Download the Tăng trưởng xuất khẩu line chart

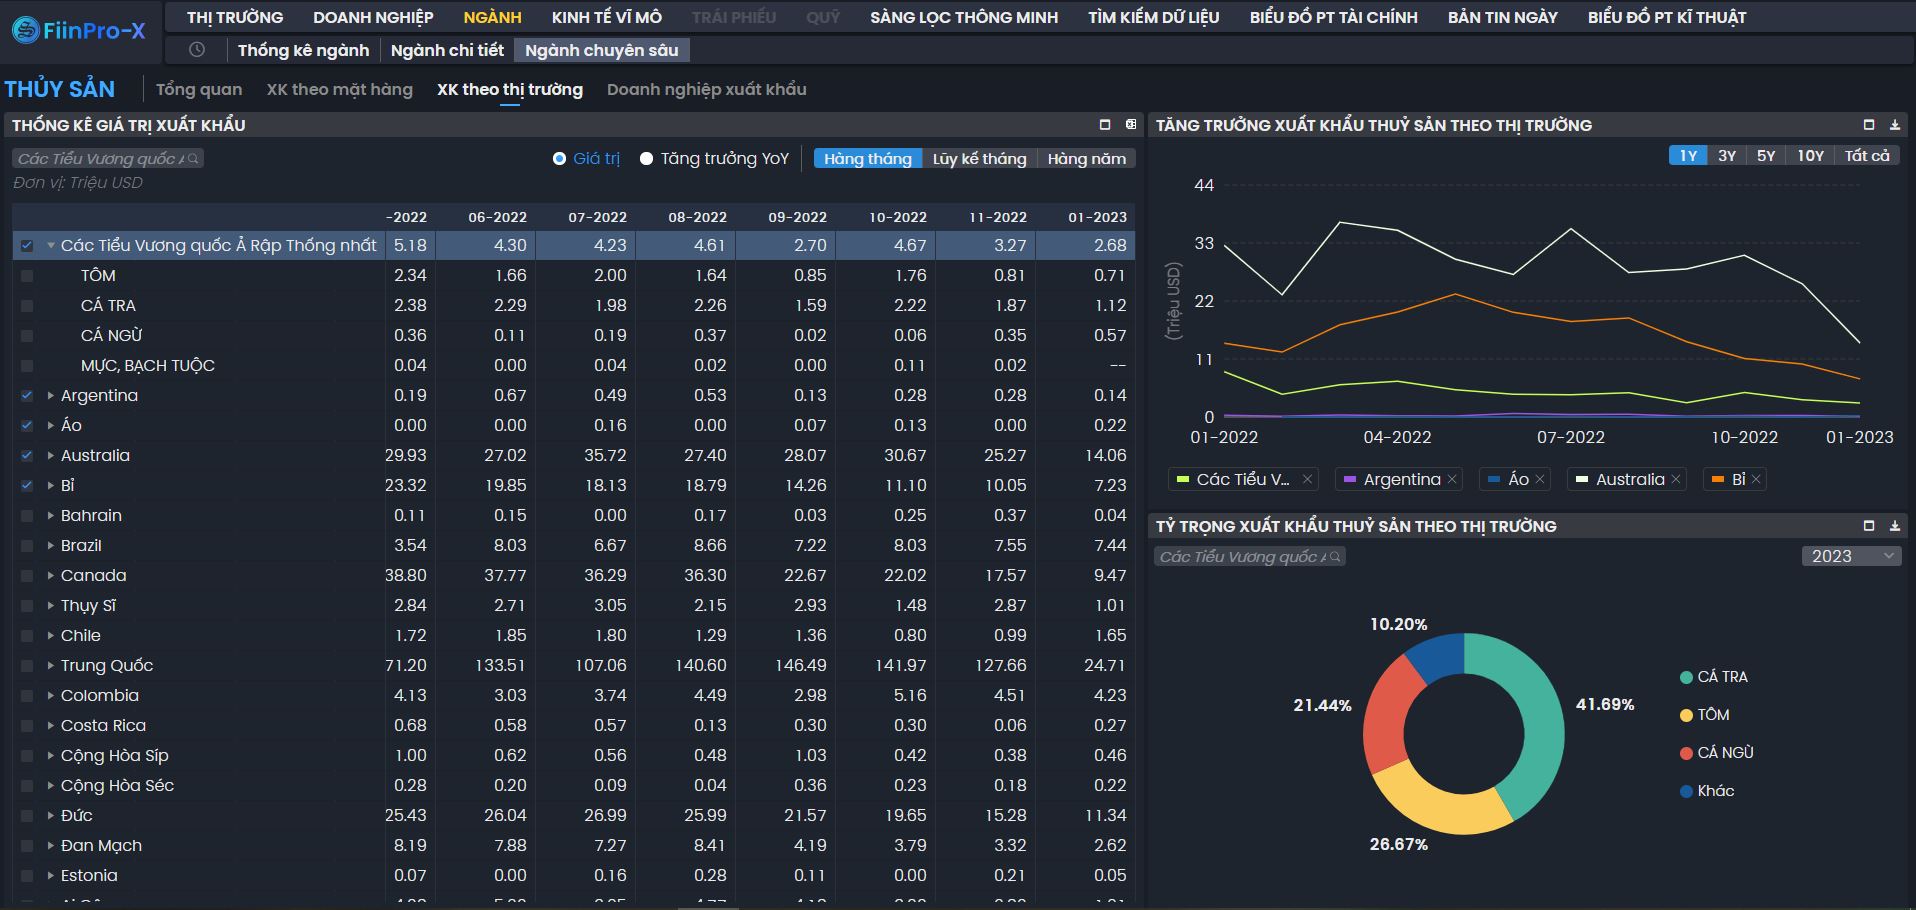point(1894,125)
